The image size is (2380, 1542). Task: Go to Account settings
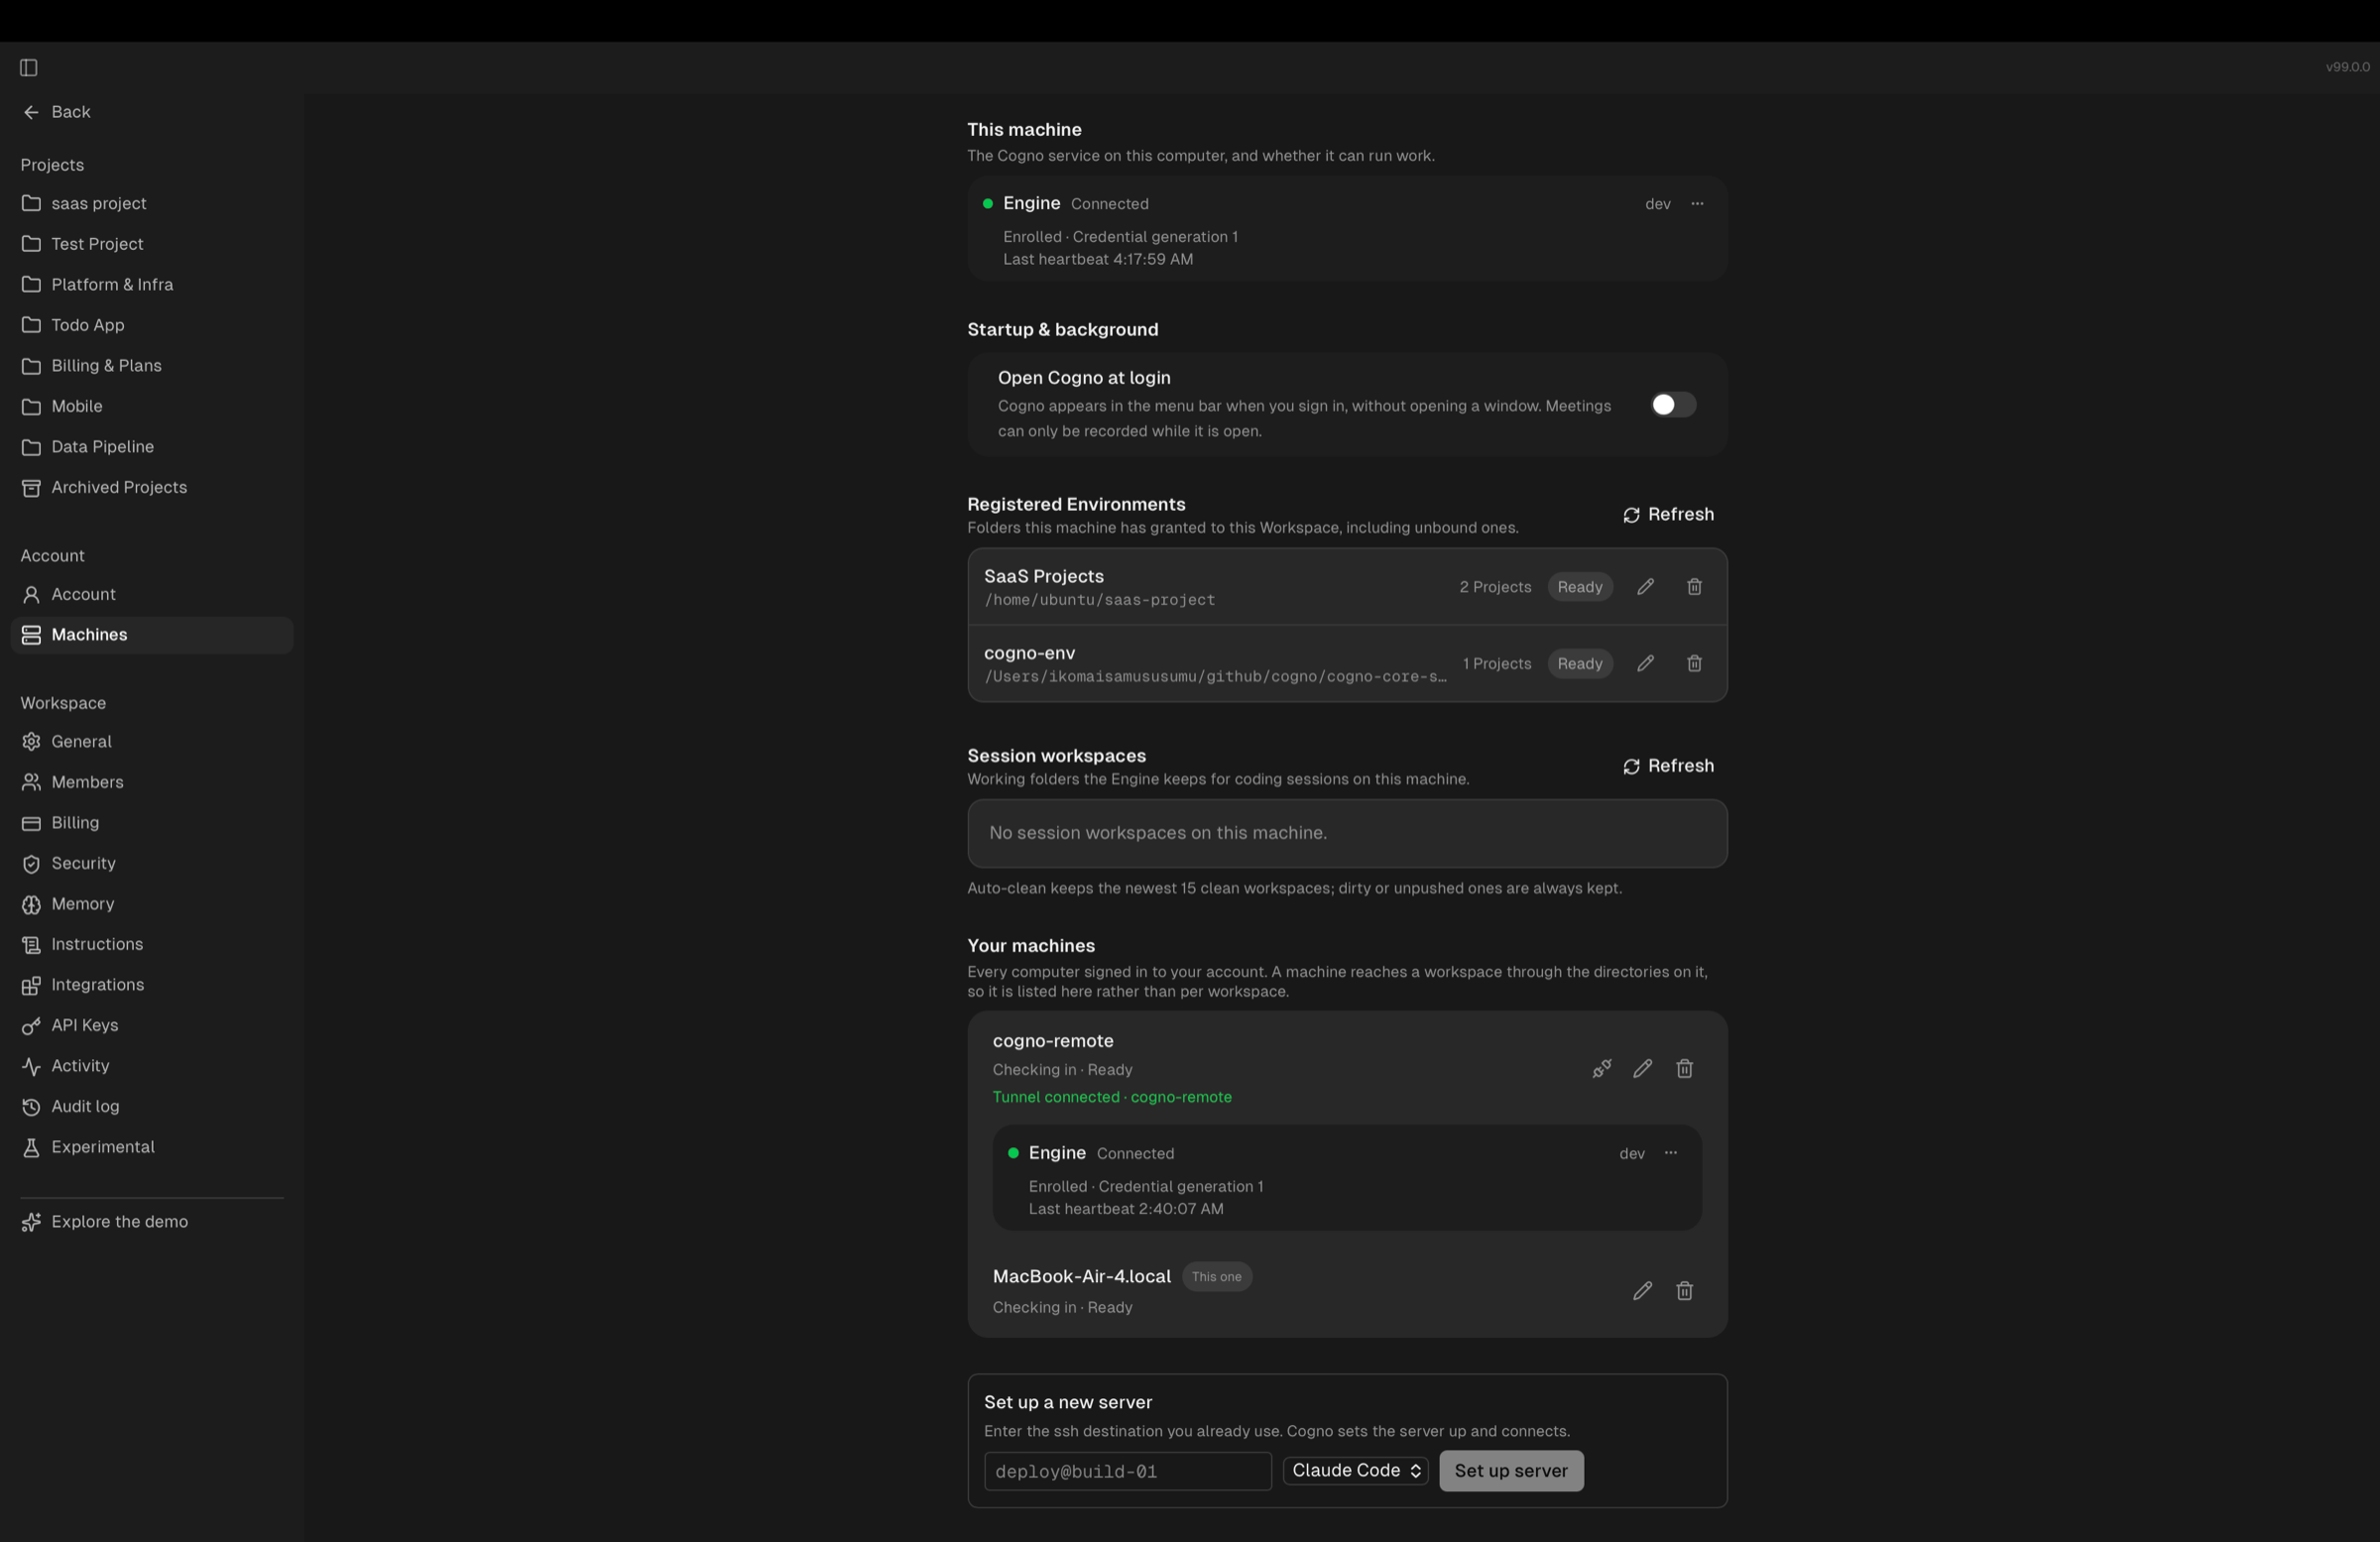click(x=152, y=594)
